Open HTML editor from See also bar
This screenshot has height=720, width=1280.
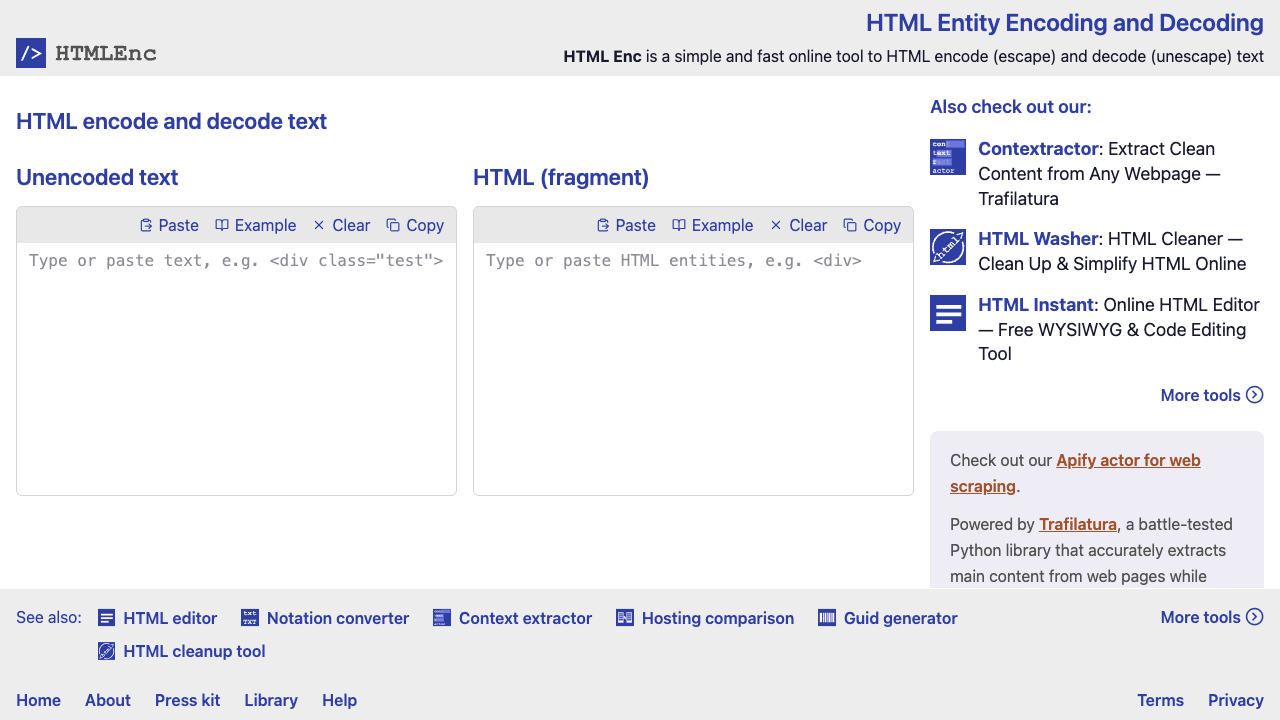click(x=158, y=618)
